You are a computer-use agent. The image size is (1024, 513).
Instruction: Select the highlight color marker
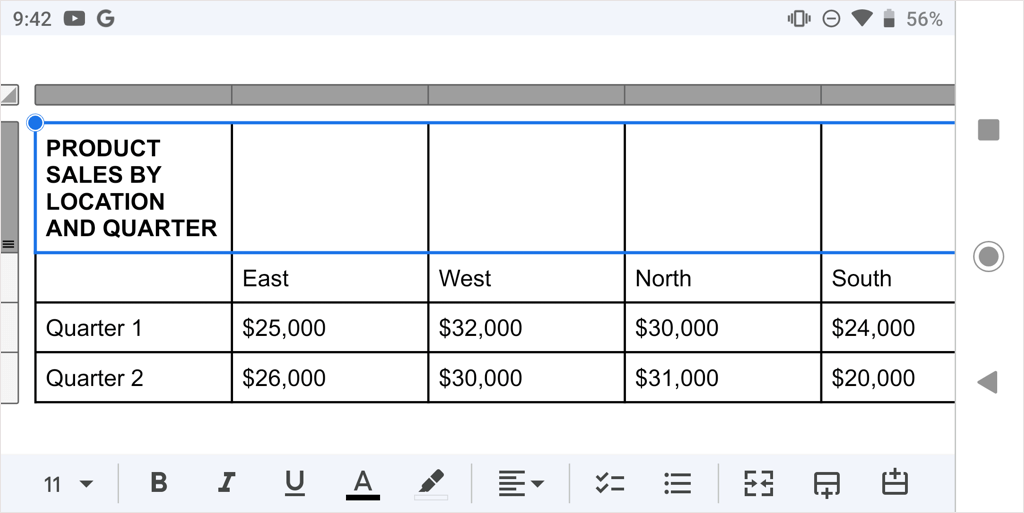431,484
